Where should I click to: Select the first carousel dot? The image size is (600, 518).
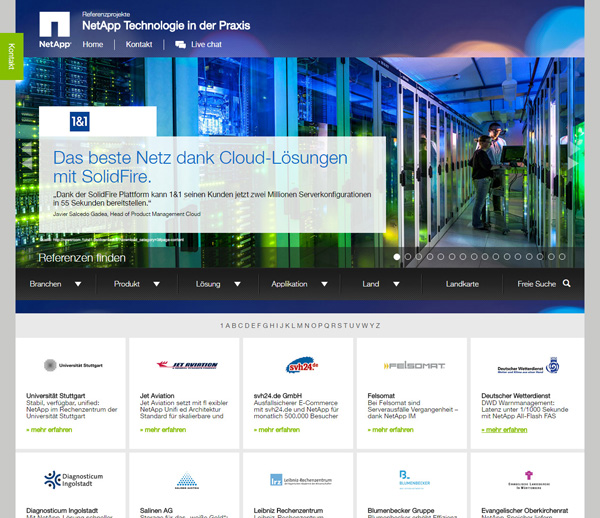point(397,257)
